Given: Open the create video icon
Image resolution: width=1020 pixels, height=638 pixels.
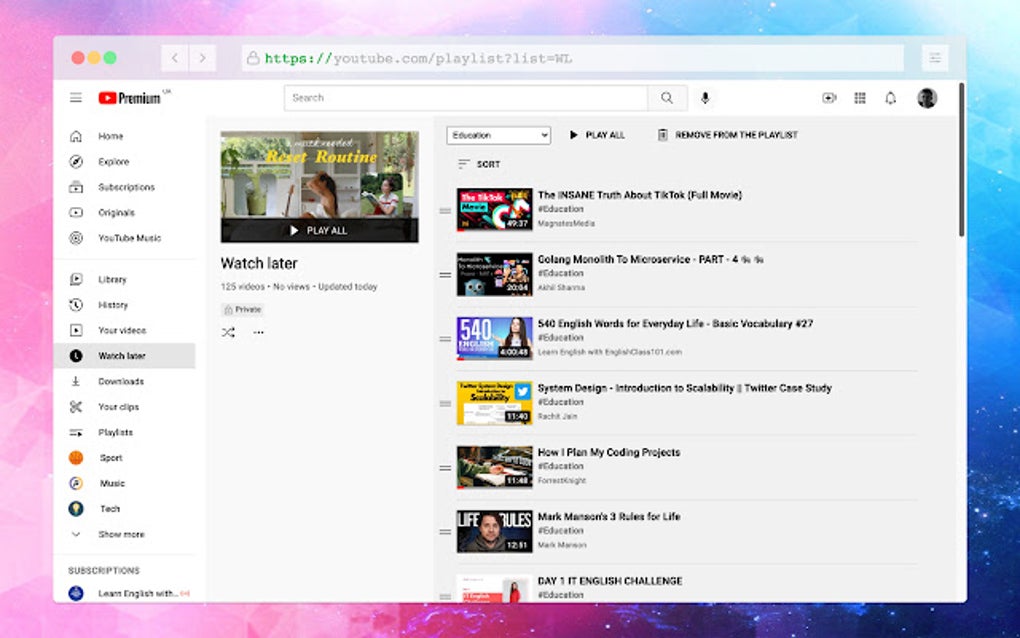Looking at the screenshot, I should [829, 98].
